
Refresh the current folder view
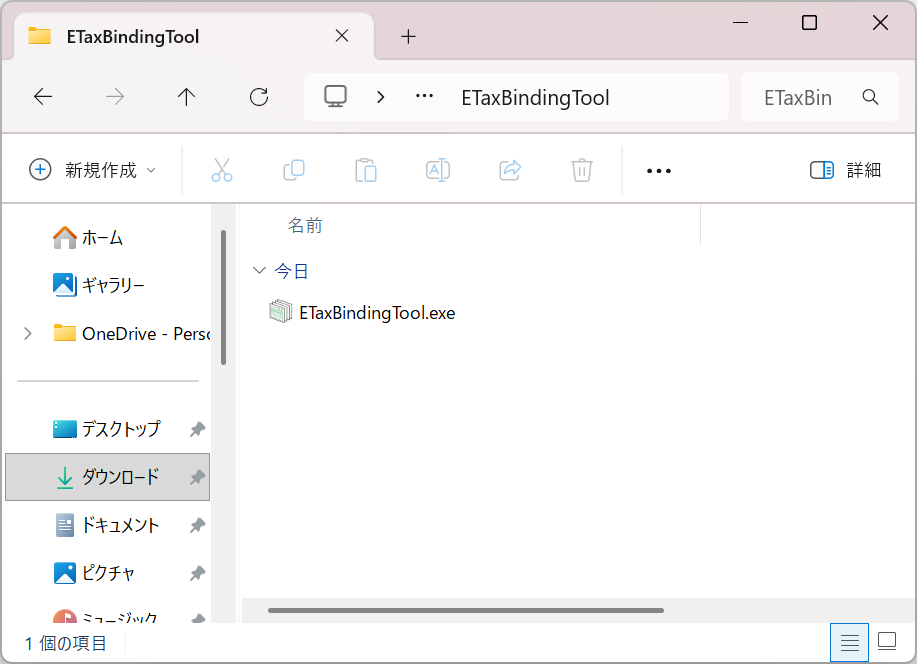pos(259,97)
